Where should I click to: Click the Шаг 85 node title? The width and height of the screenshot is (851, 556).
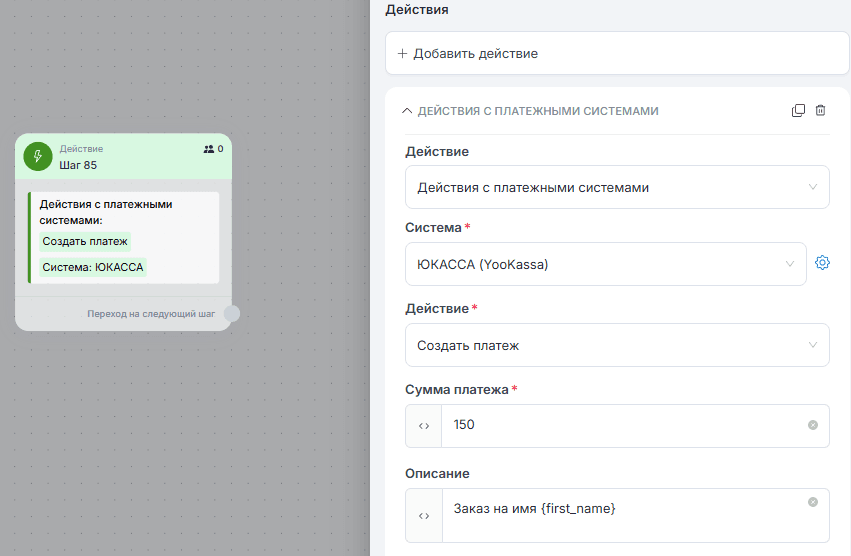[78, 165]
